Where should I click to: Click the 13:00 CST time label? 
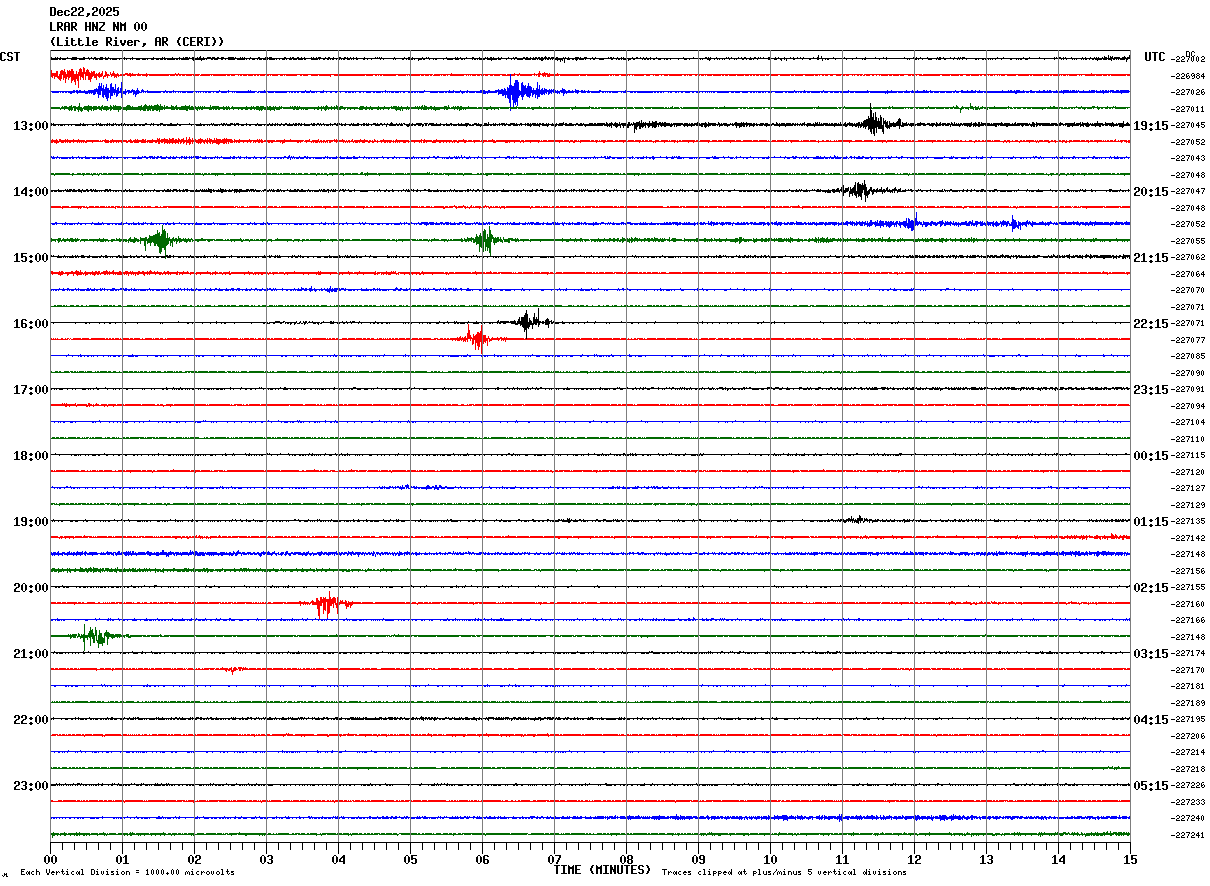pyautogui.click(x=30, y=126)
